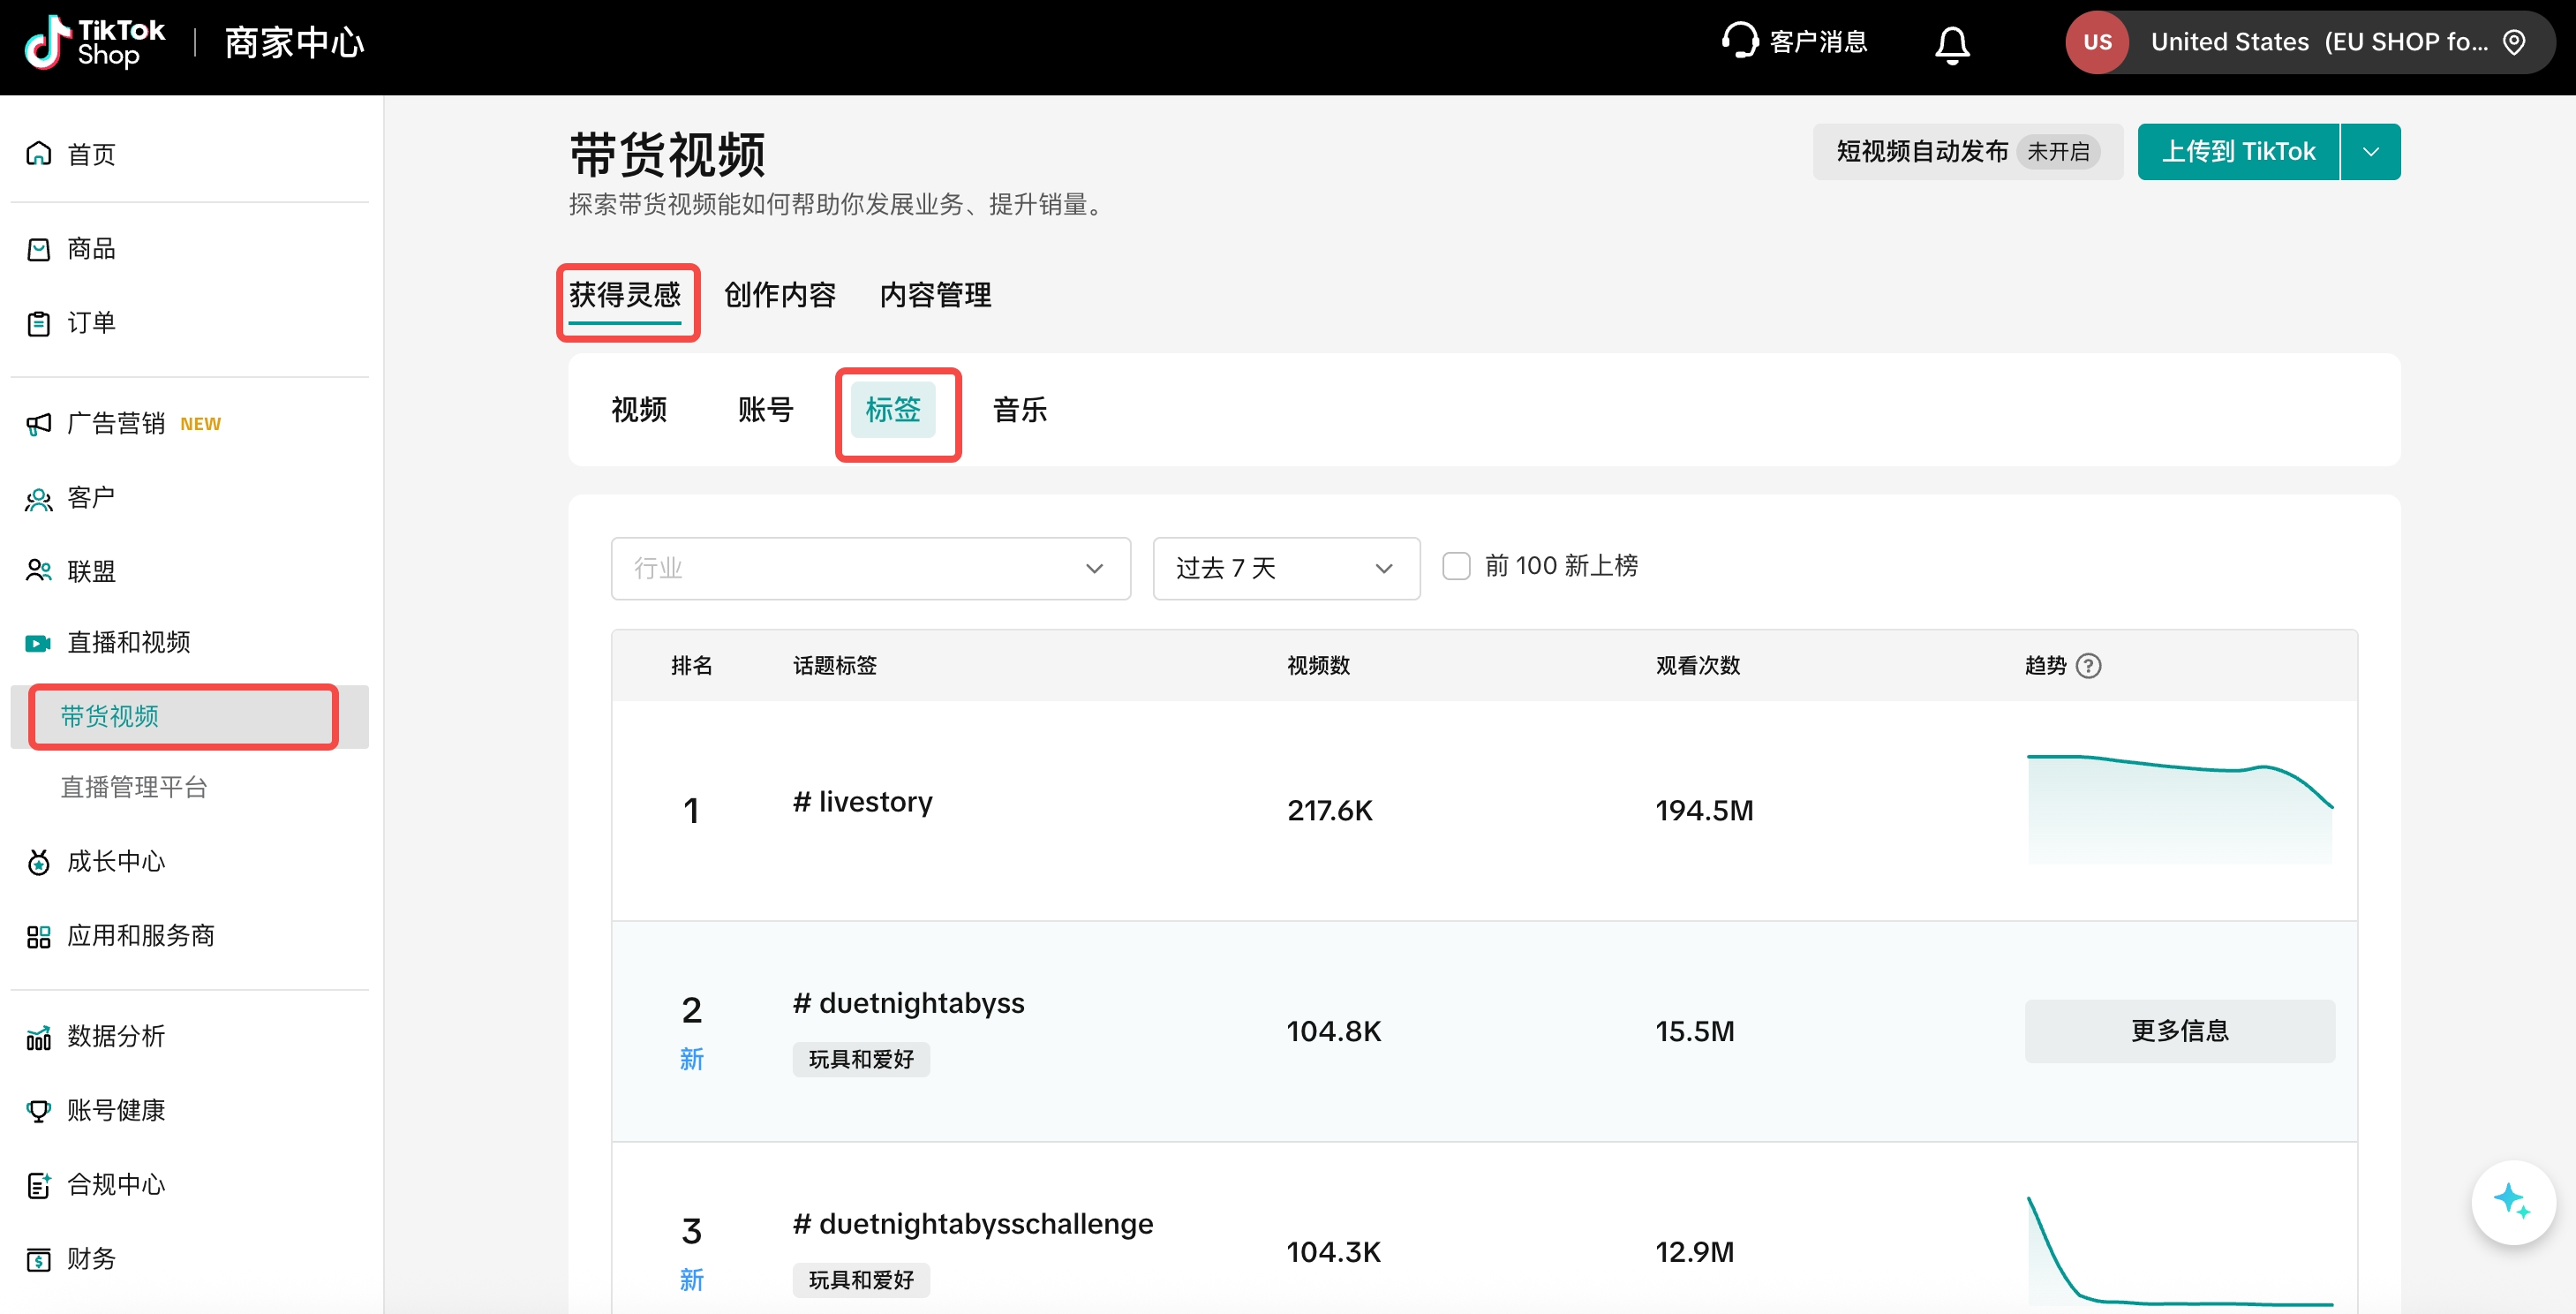Viewport: 2576px width, 1314px height.
Task: Click the notification bell icon
Action: [1951, 43]
